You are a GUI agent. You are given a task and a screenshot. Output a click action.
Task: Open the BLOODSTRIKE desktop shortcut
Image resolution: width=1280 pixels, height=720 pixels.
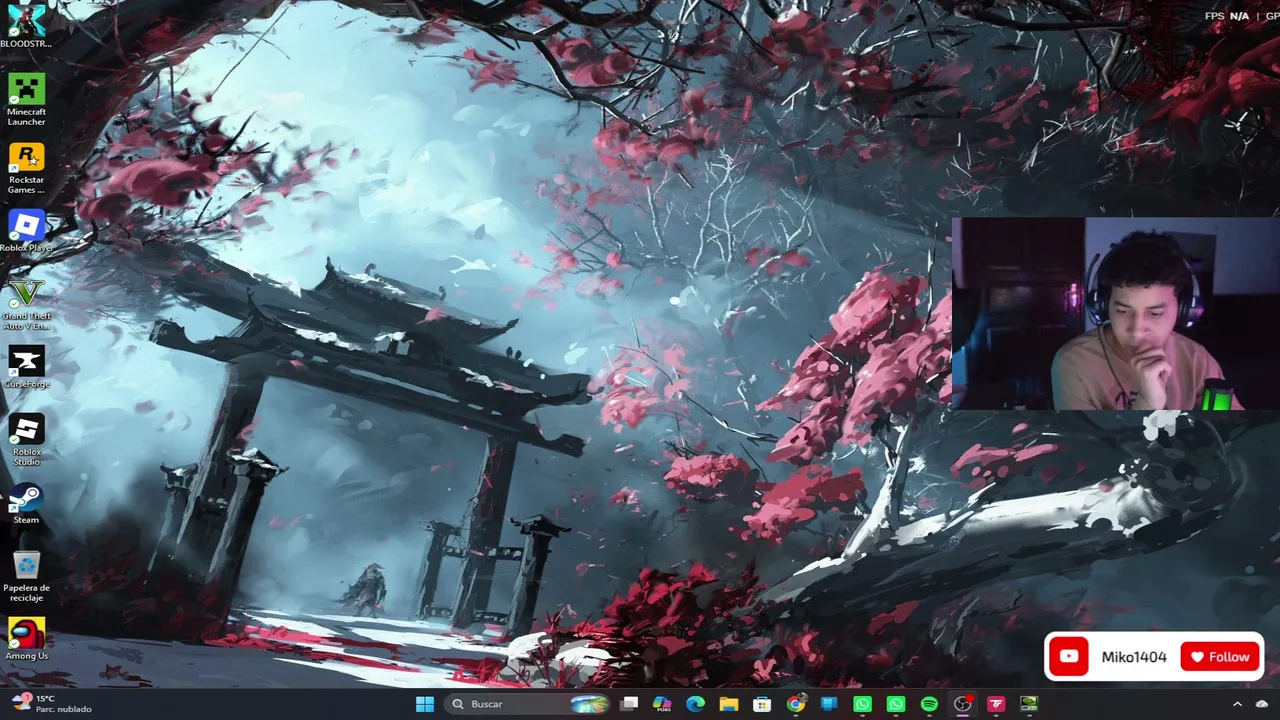(x=26, y=26)
